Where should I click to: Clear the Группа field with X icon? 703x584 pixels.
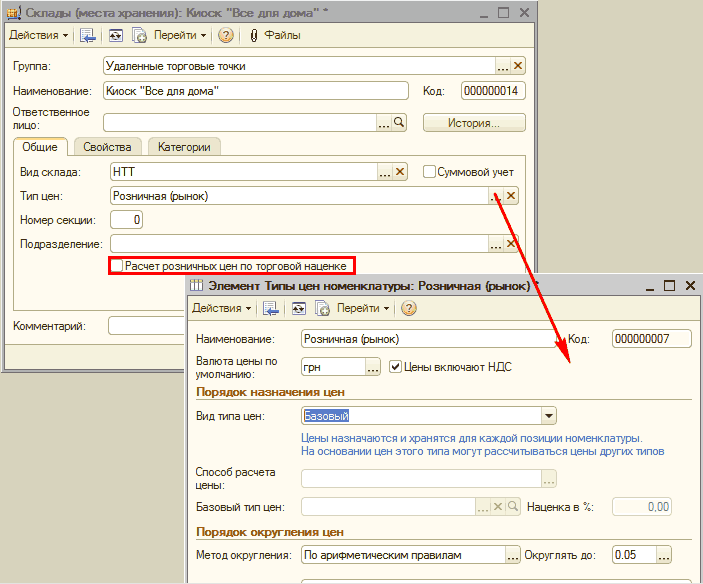pos(518,66)
